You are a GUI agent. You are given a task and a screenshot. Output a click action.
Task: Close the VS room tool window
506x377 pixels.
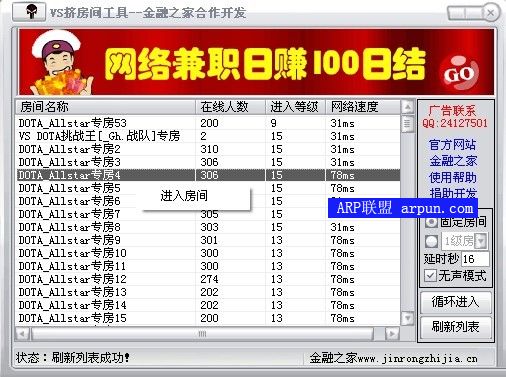(491, 13)
